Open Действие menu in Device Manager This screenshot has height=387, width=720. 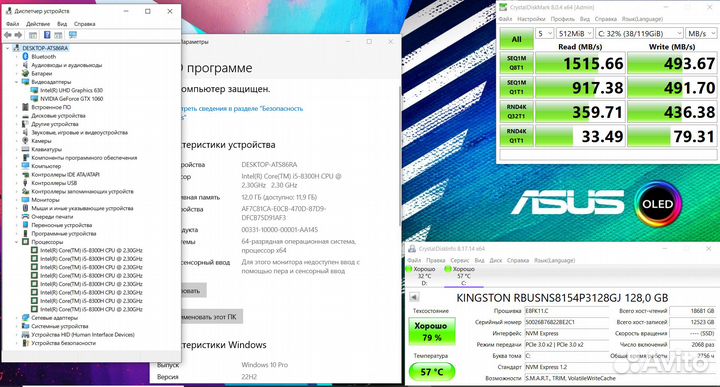point(38,24)
